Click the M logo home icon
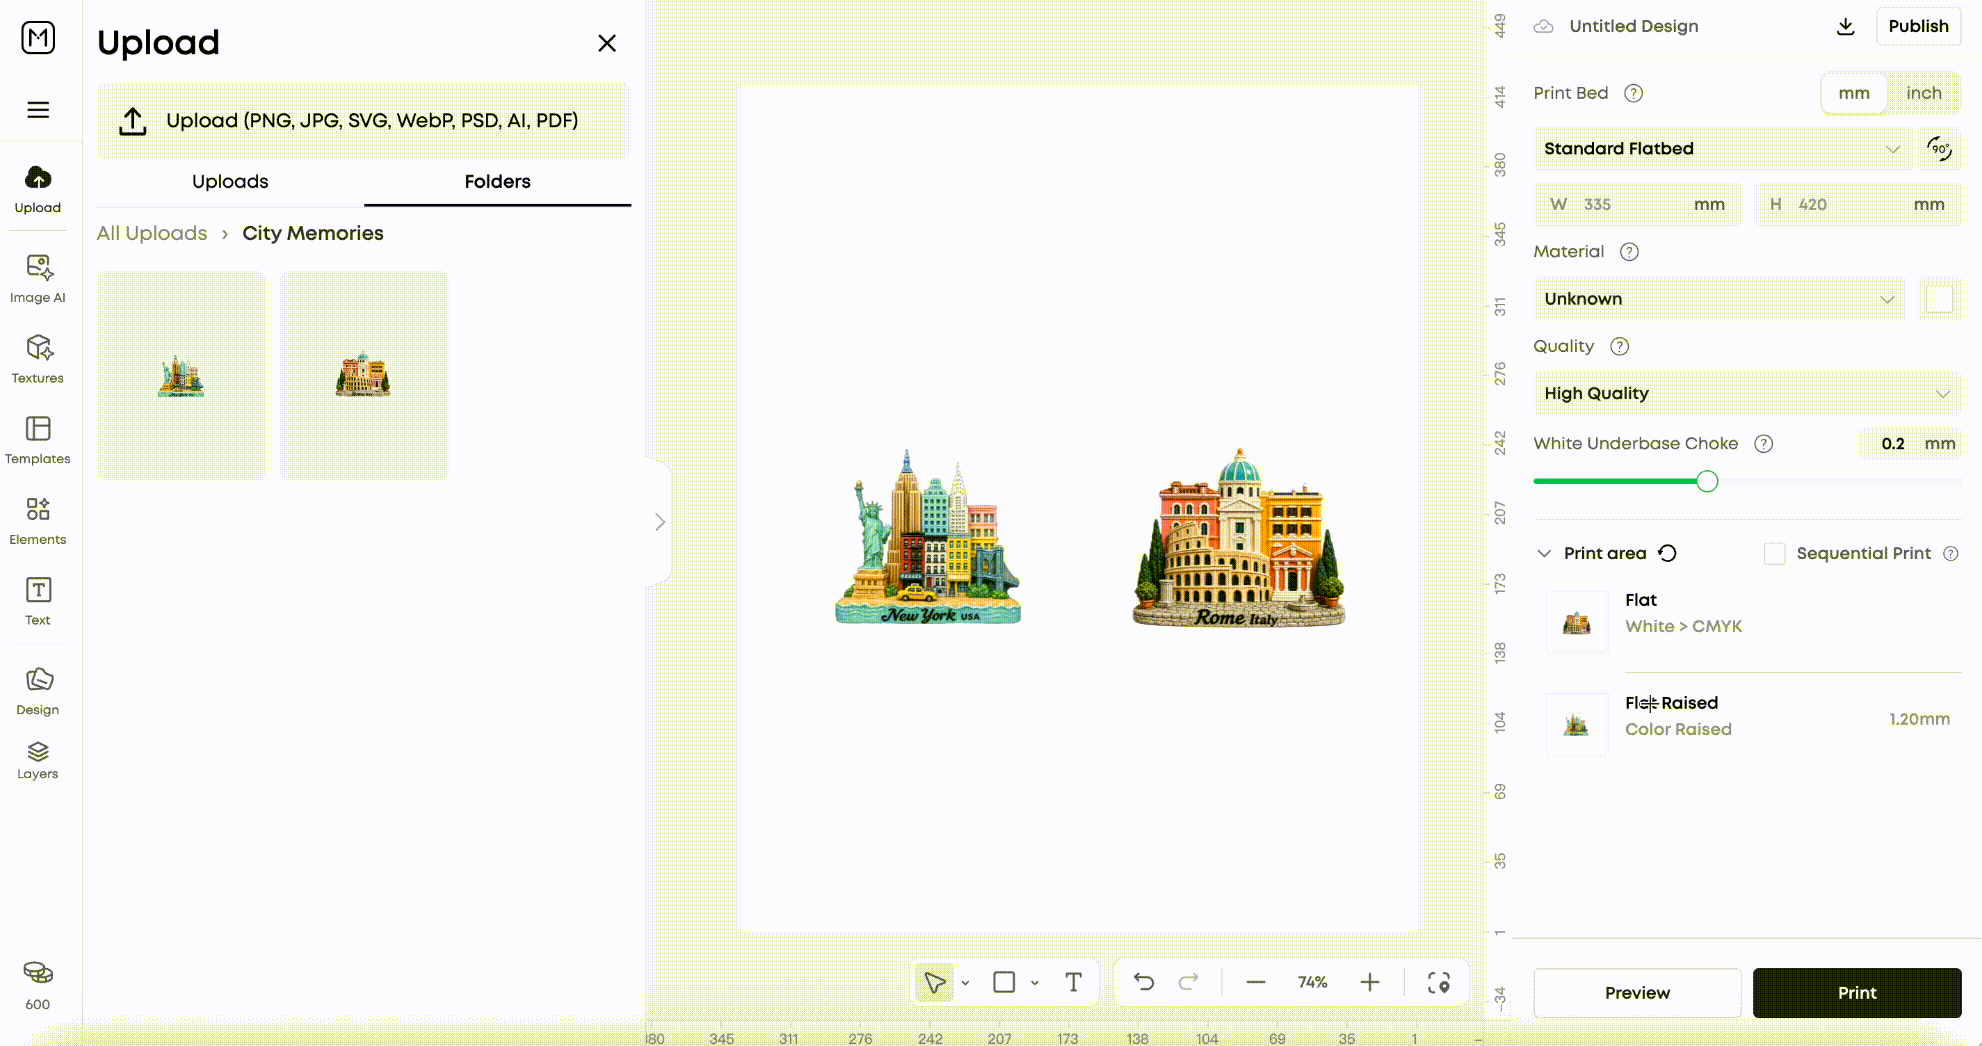The height and width of the screenshot is (1046, 1982). (x=38, y=38)
